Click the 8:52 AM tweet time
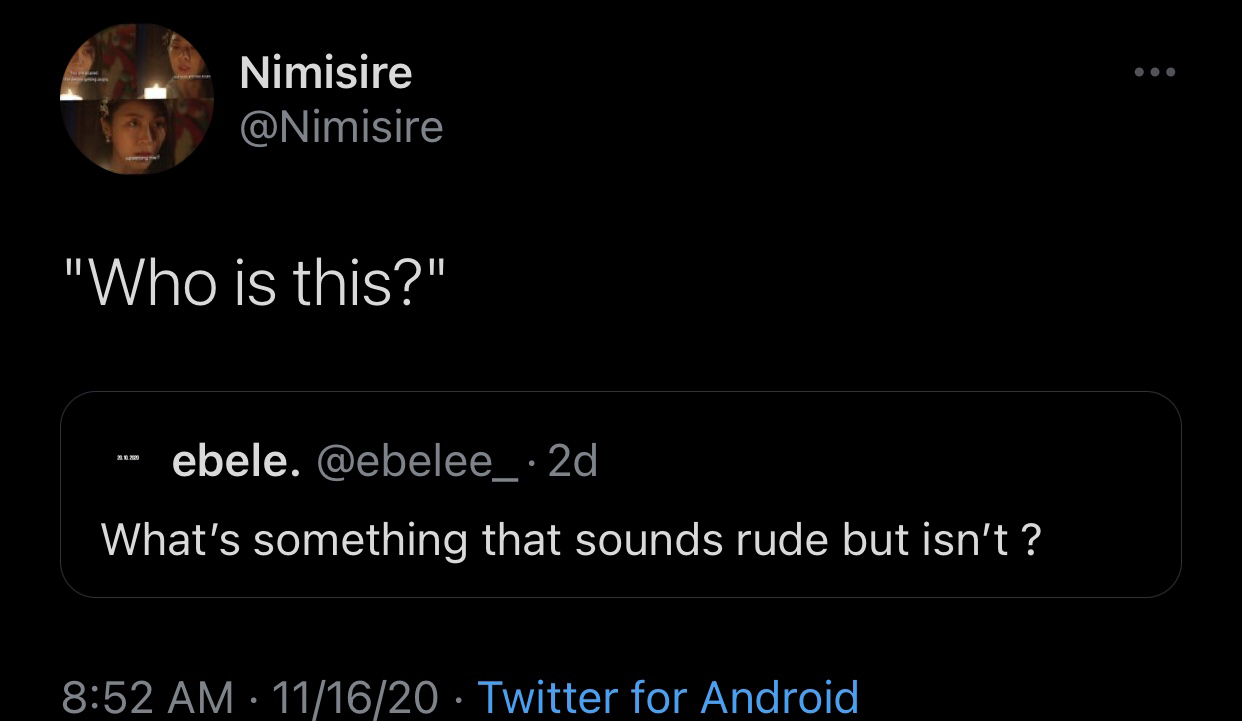Viewport: 1242px width, 721px height. (147, 697)
